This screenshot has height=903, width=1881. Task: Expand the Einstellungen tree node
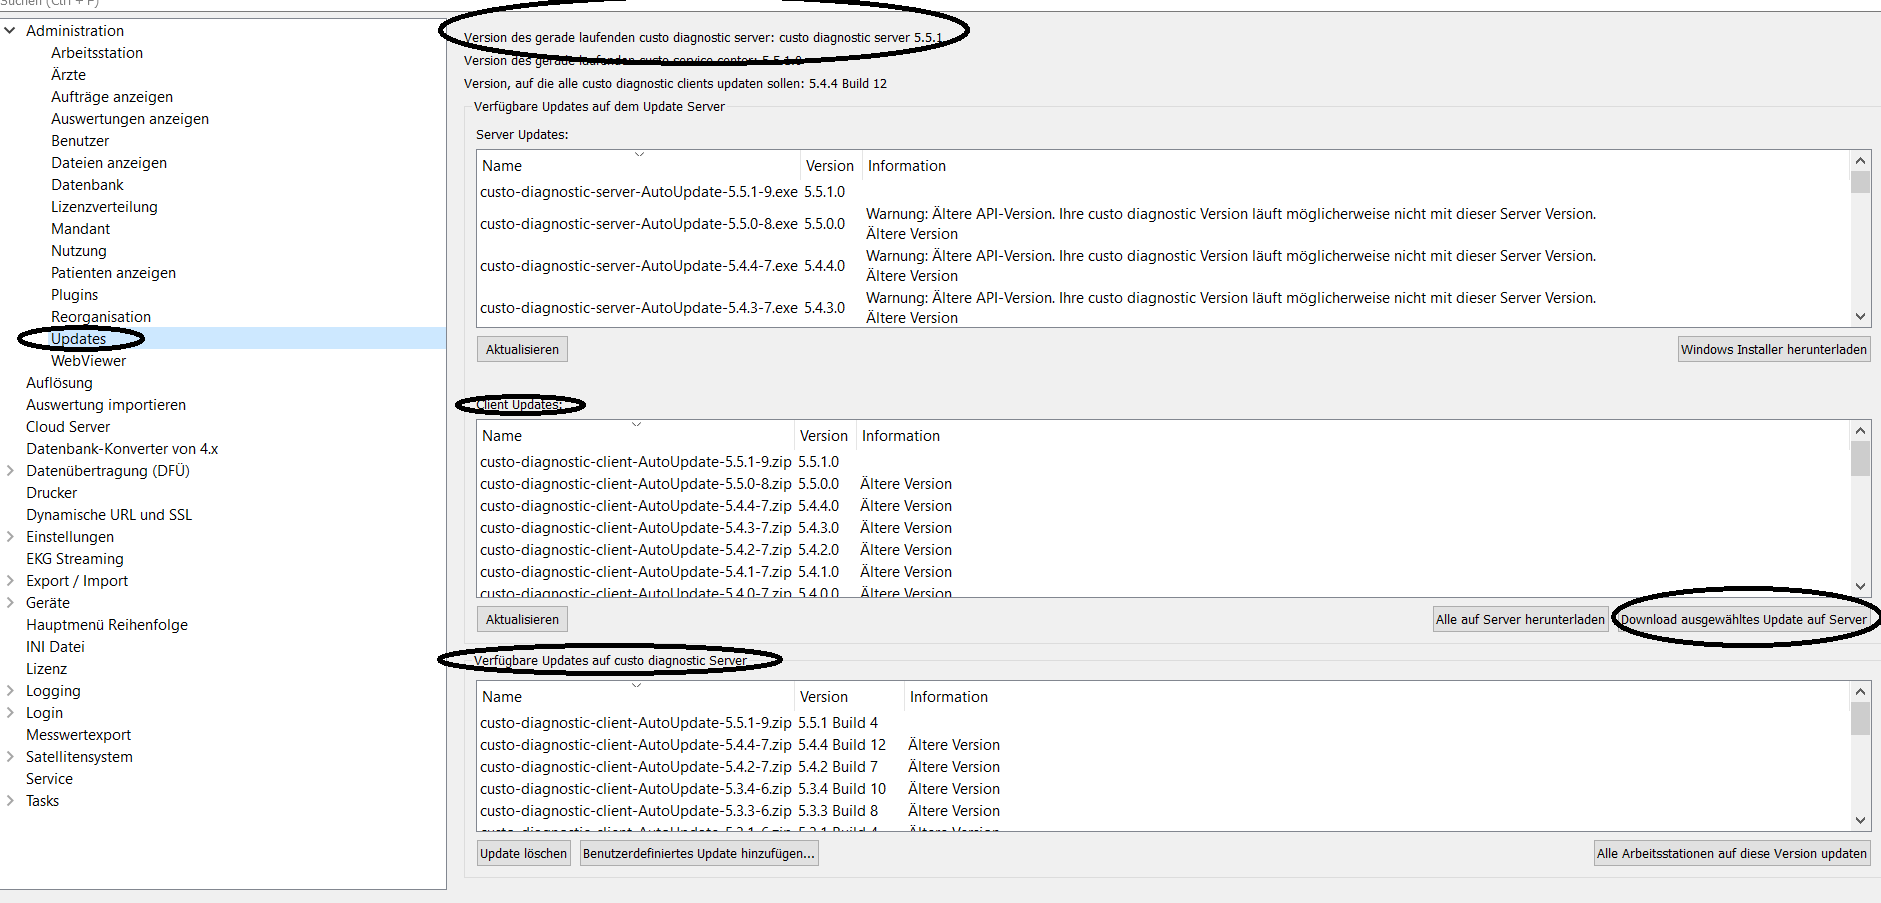tap(10, 537)
